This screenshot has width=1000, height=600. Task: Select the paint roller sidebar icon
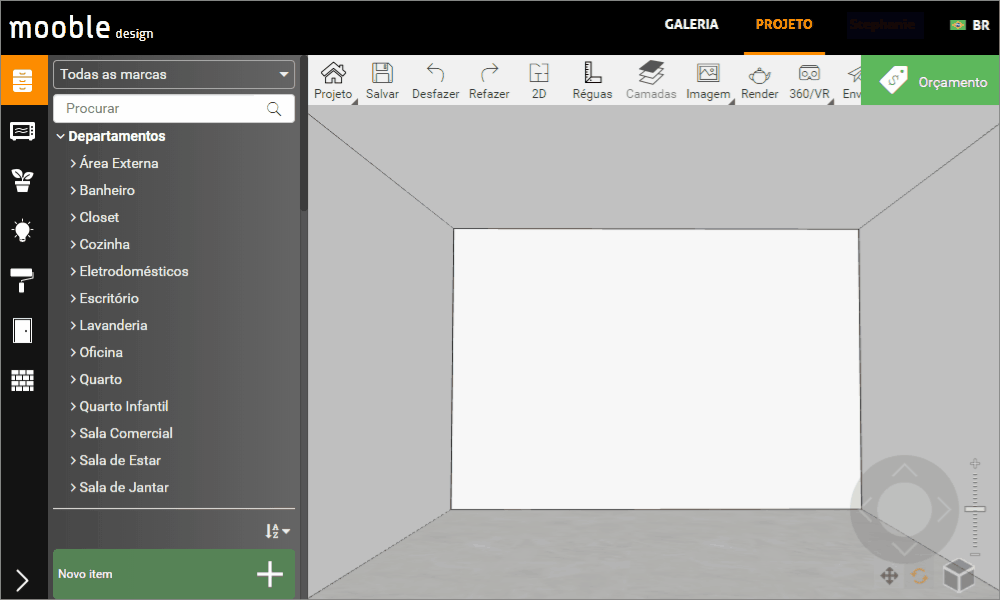click(x=22, y=280)
